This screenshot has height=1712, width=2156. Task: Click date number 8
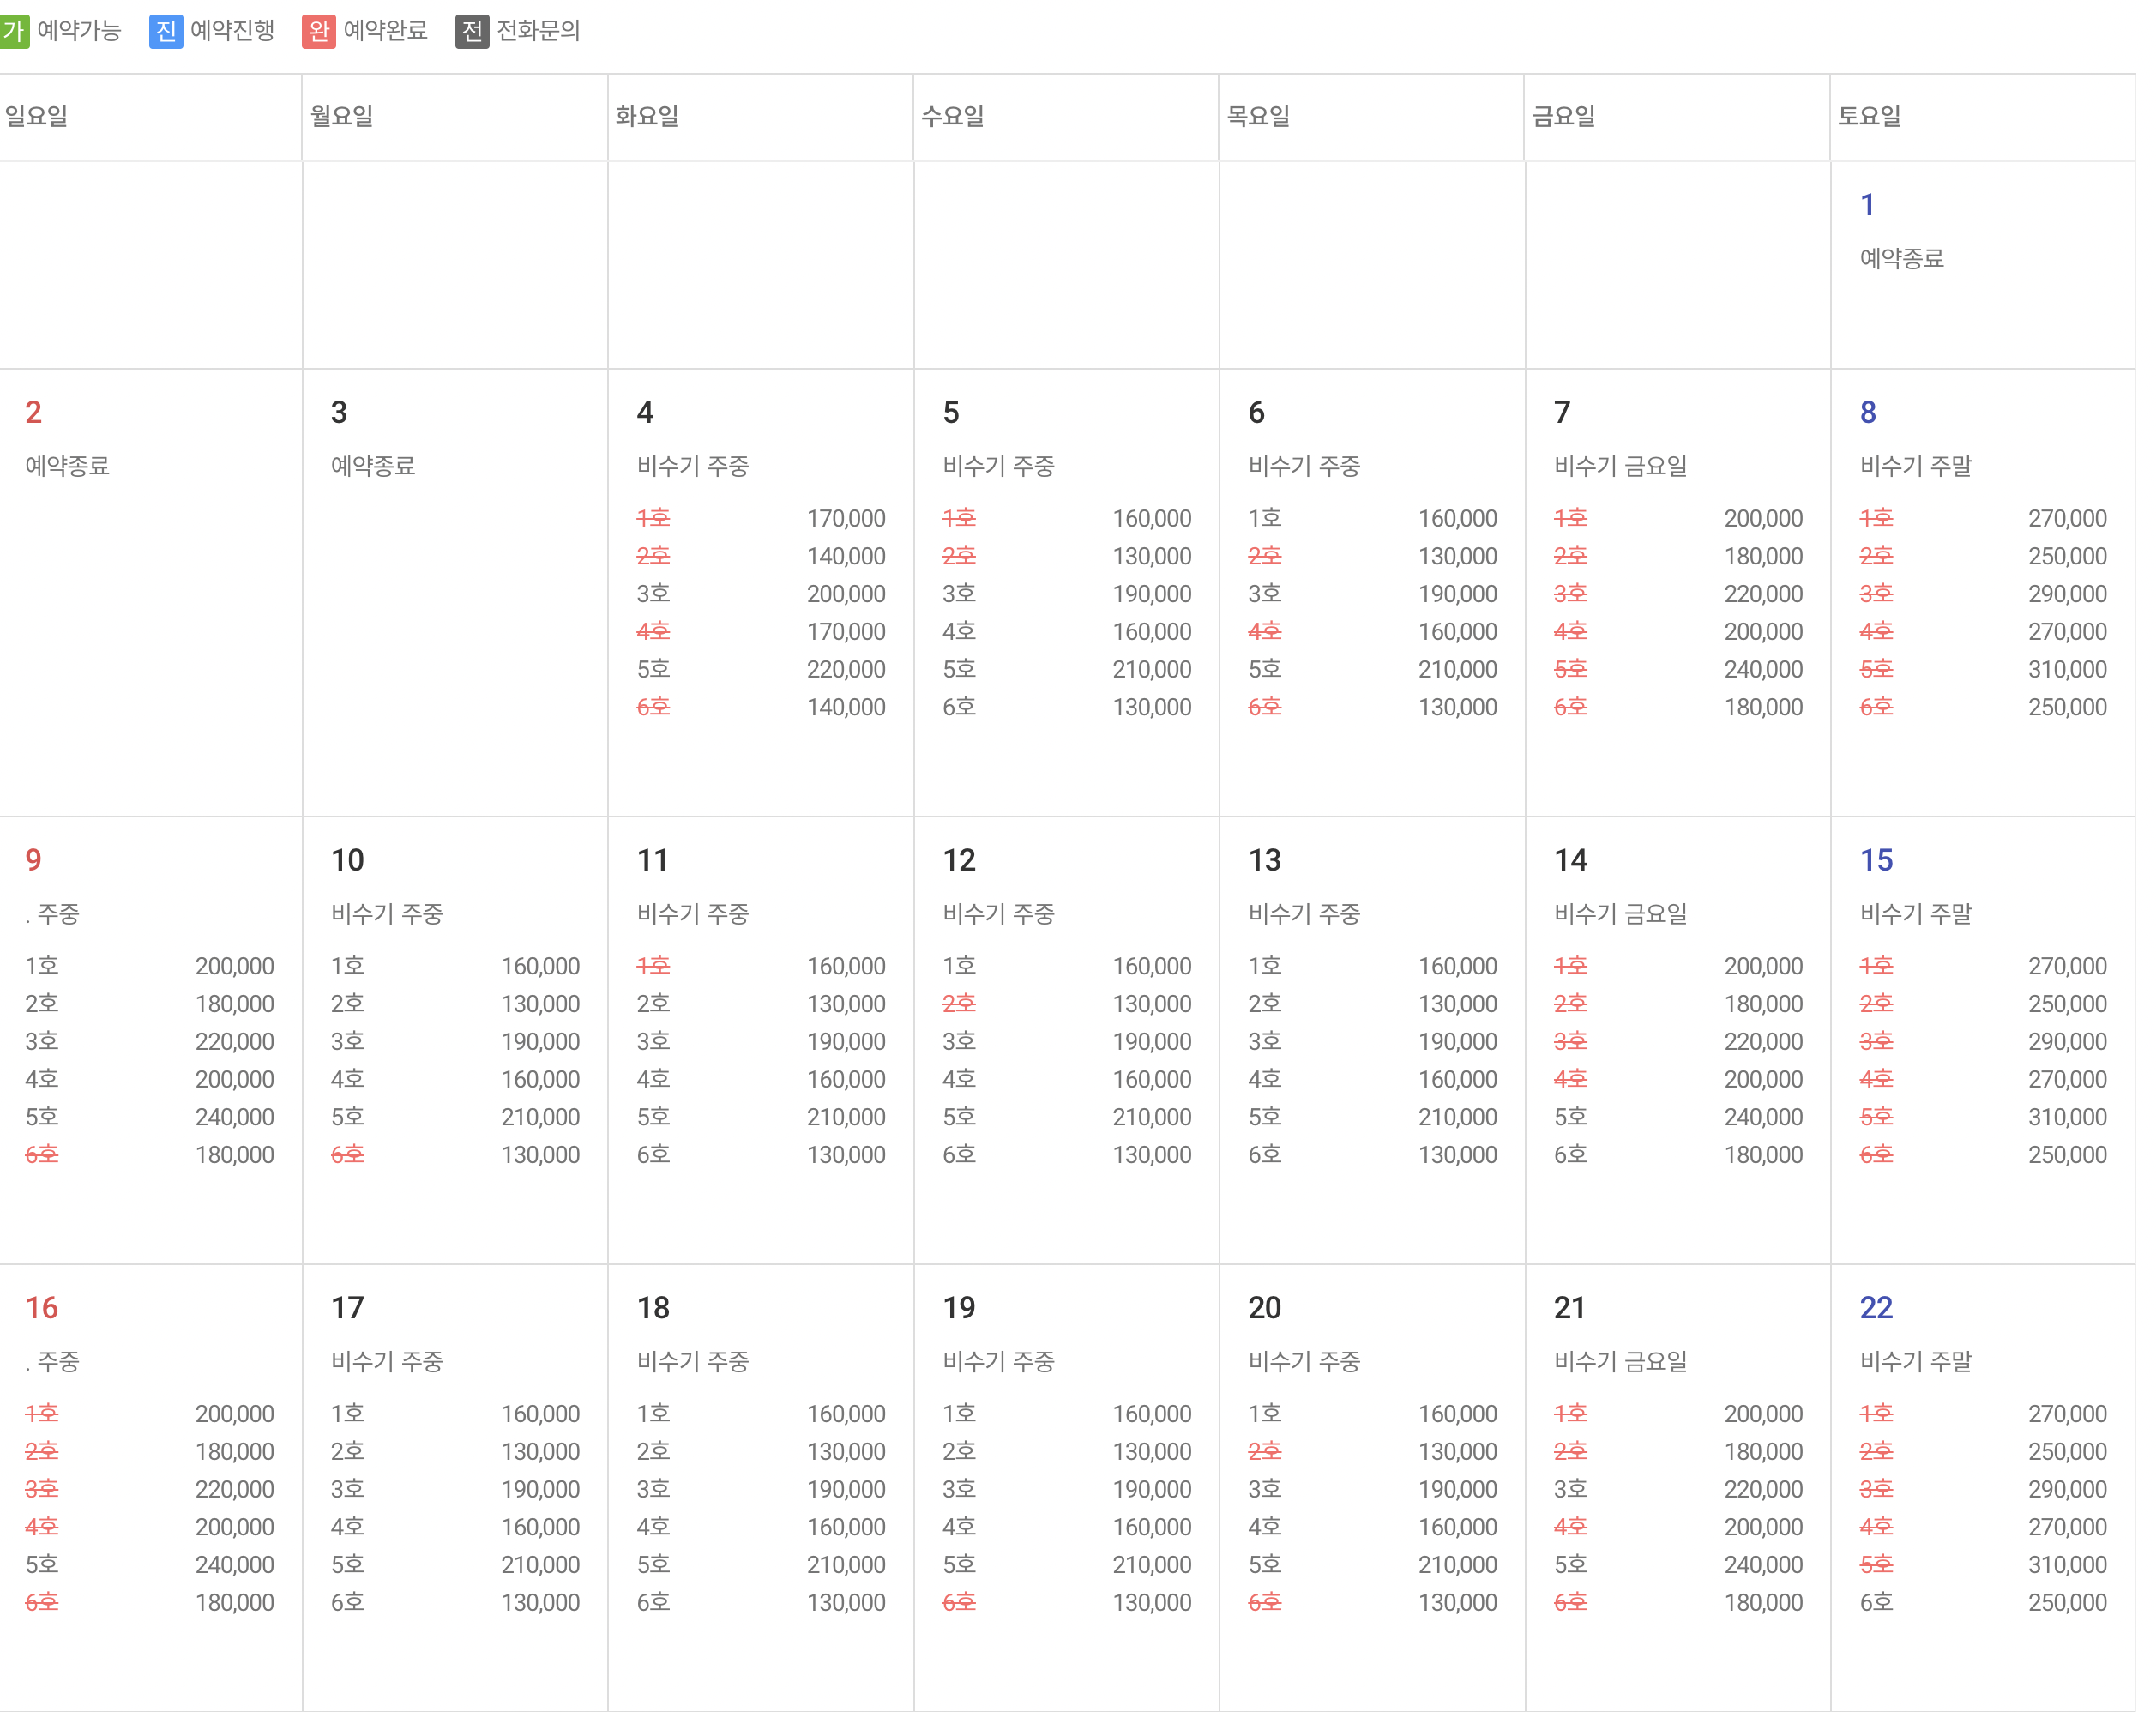click(1868, 412)
